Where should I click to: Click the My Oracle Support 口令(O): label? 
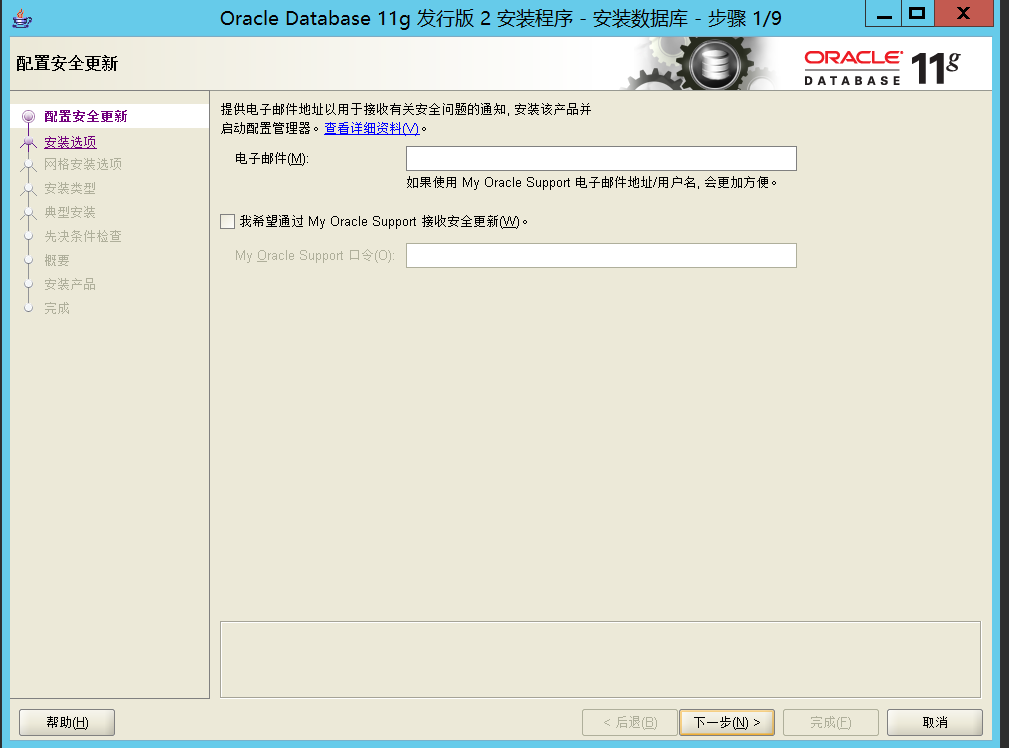pos(315,256)
